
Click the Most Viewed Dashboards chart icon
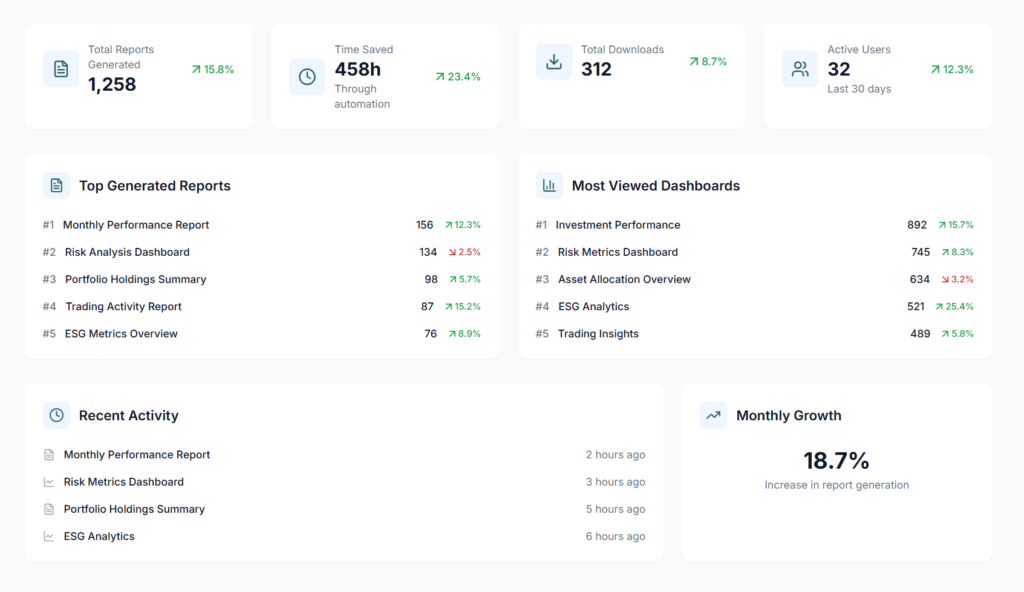pyautogui.click(x=549, y=186)
